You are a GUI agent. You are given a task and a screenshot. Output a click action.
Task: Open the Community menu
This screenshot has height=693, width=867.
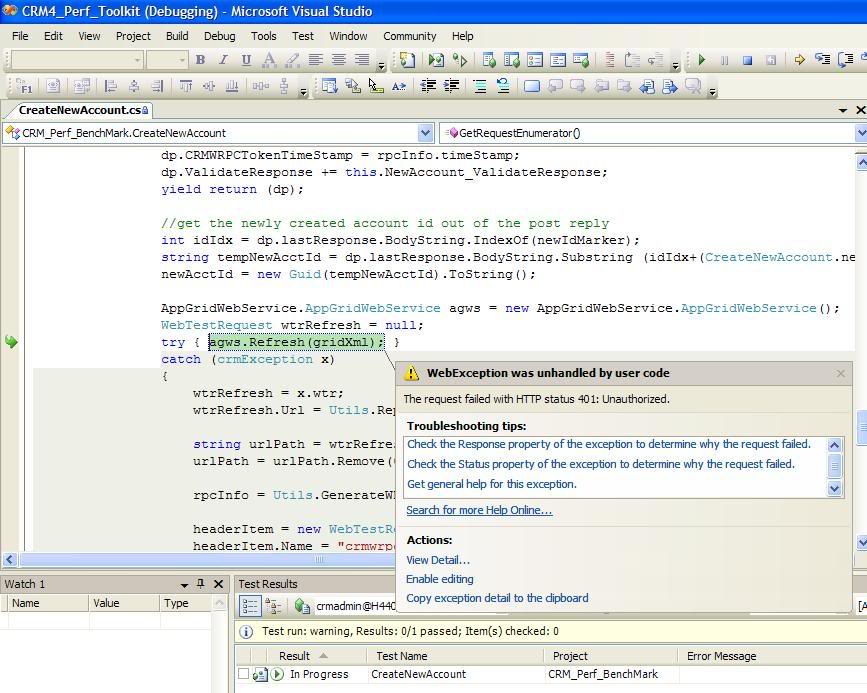410,36
